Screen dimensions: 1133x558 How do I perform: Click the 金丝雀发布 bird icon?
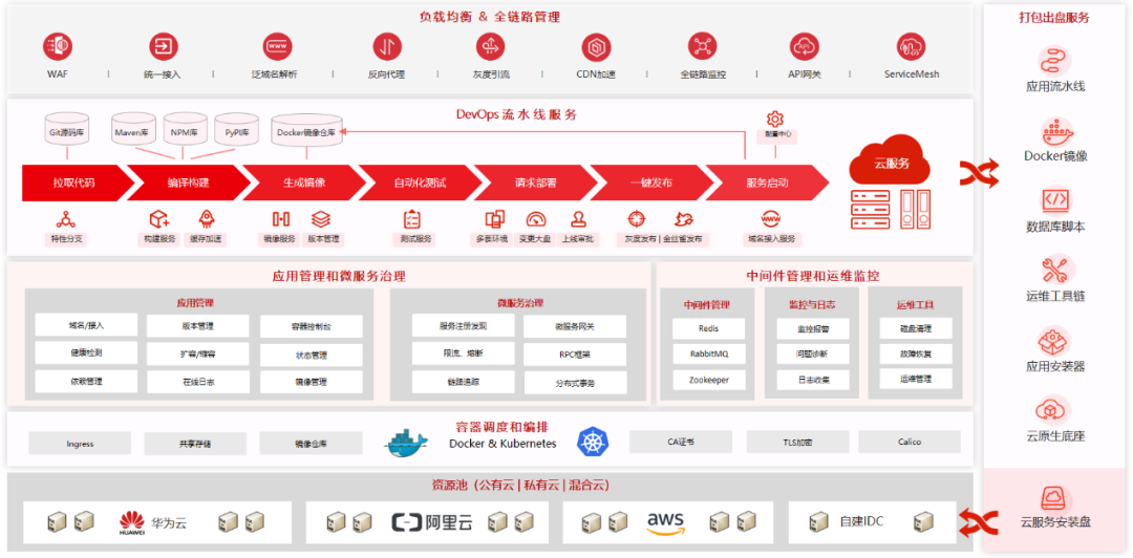coord(684,218)
